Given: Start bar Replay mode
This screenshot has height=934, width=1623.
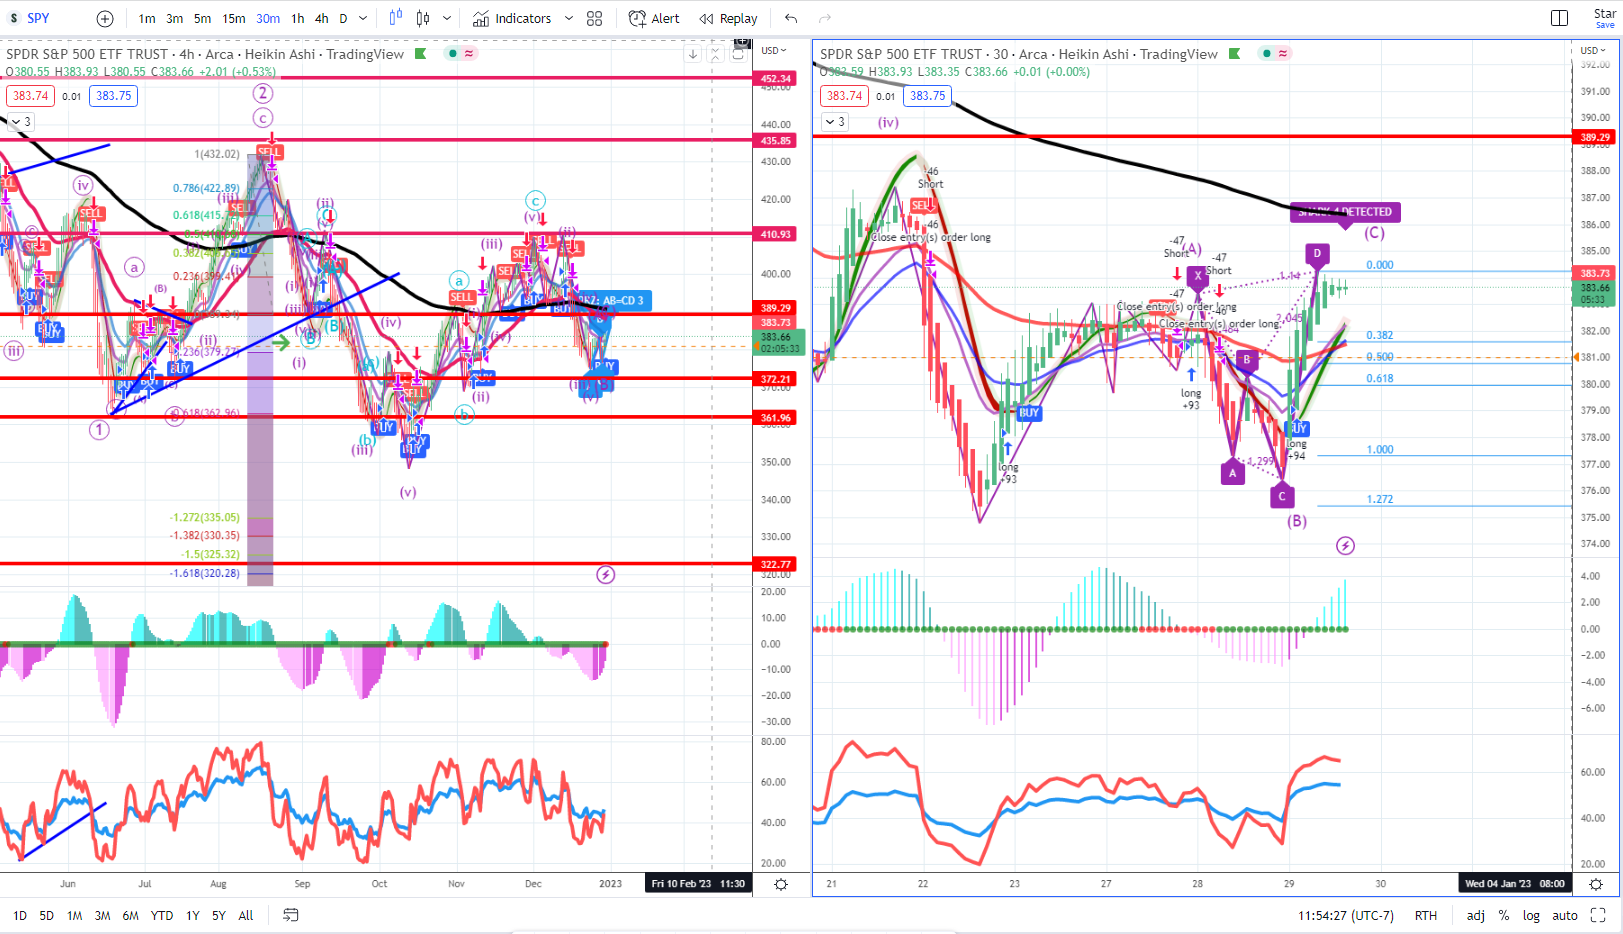Looking at the screenshot, I should (x=728, y=18).
